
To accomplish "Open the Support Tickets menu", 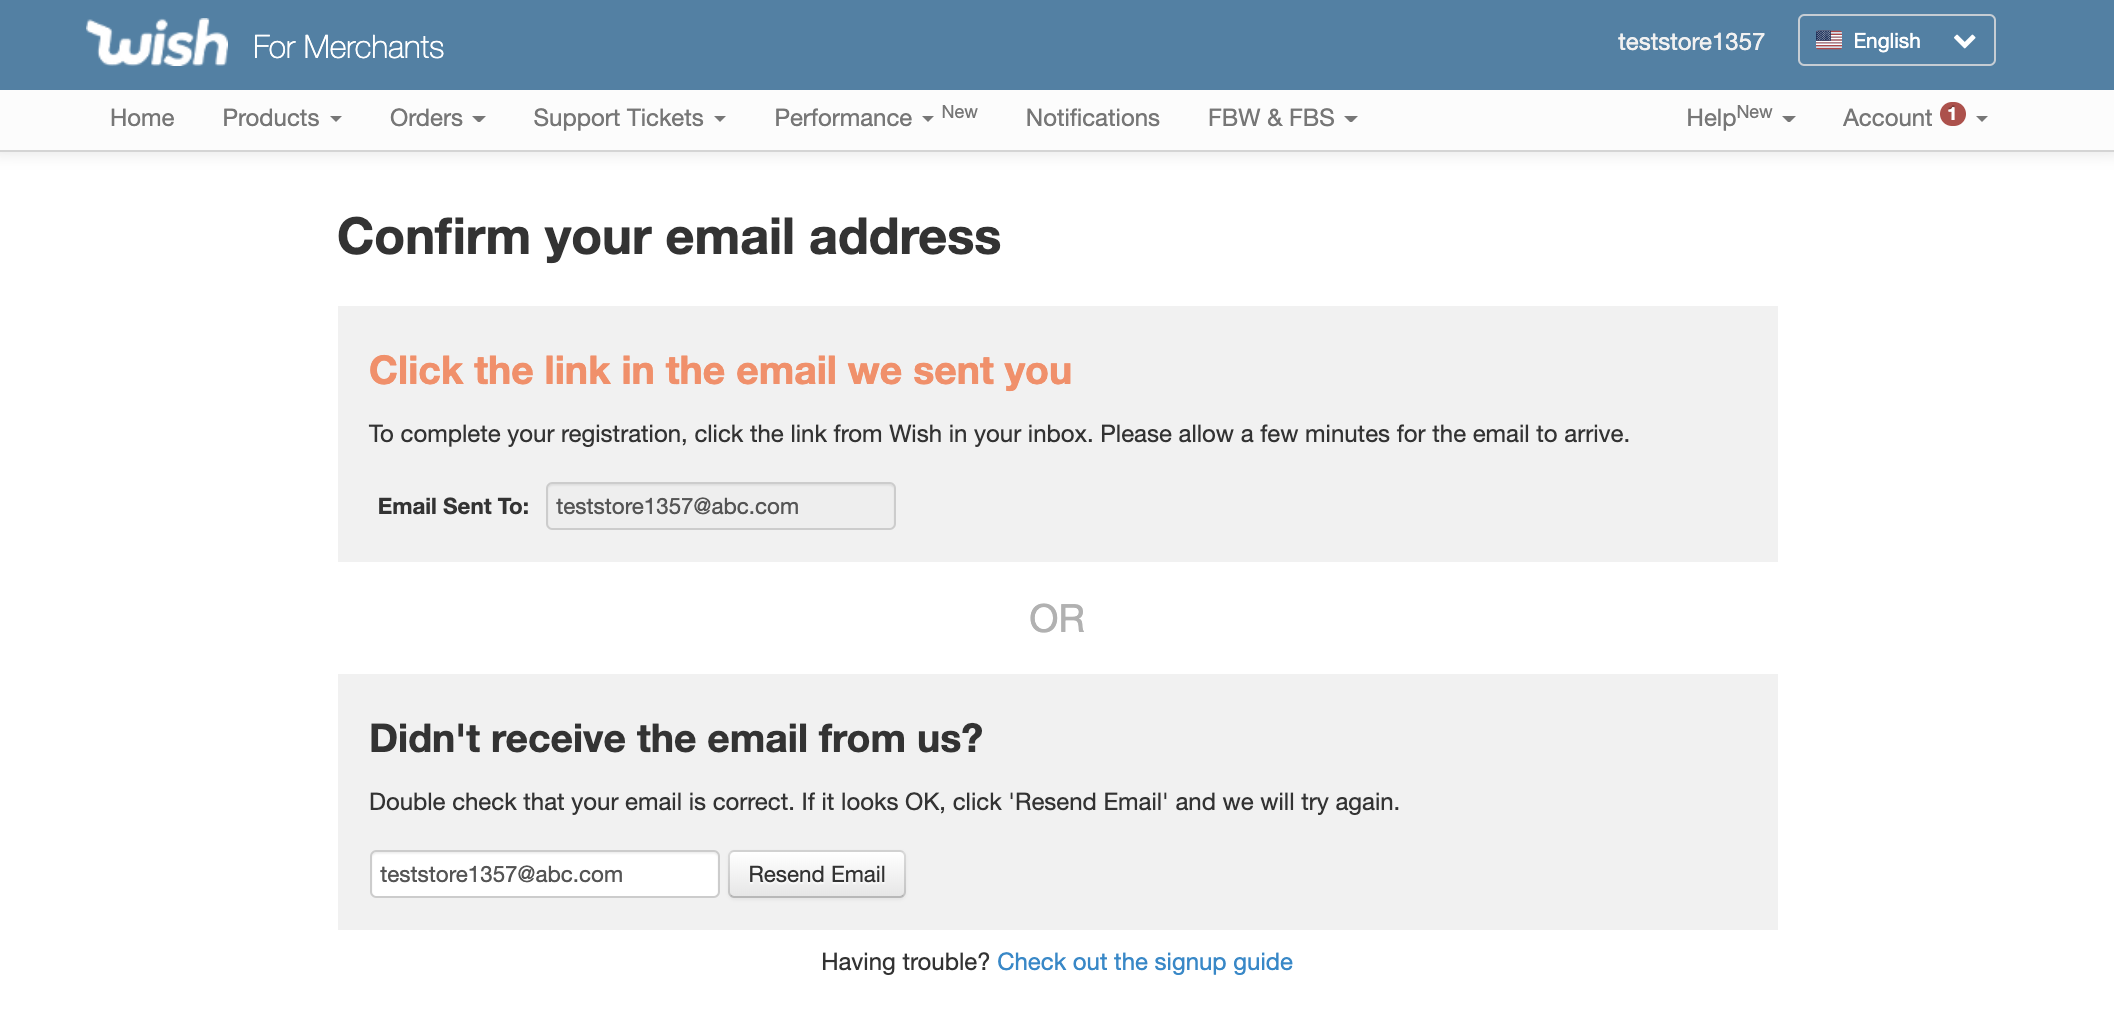I will [x=630, y=118].
